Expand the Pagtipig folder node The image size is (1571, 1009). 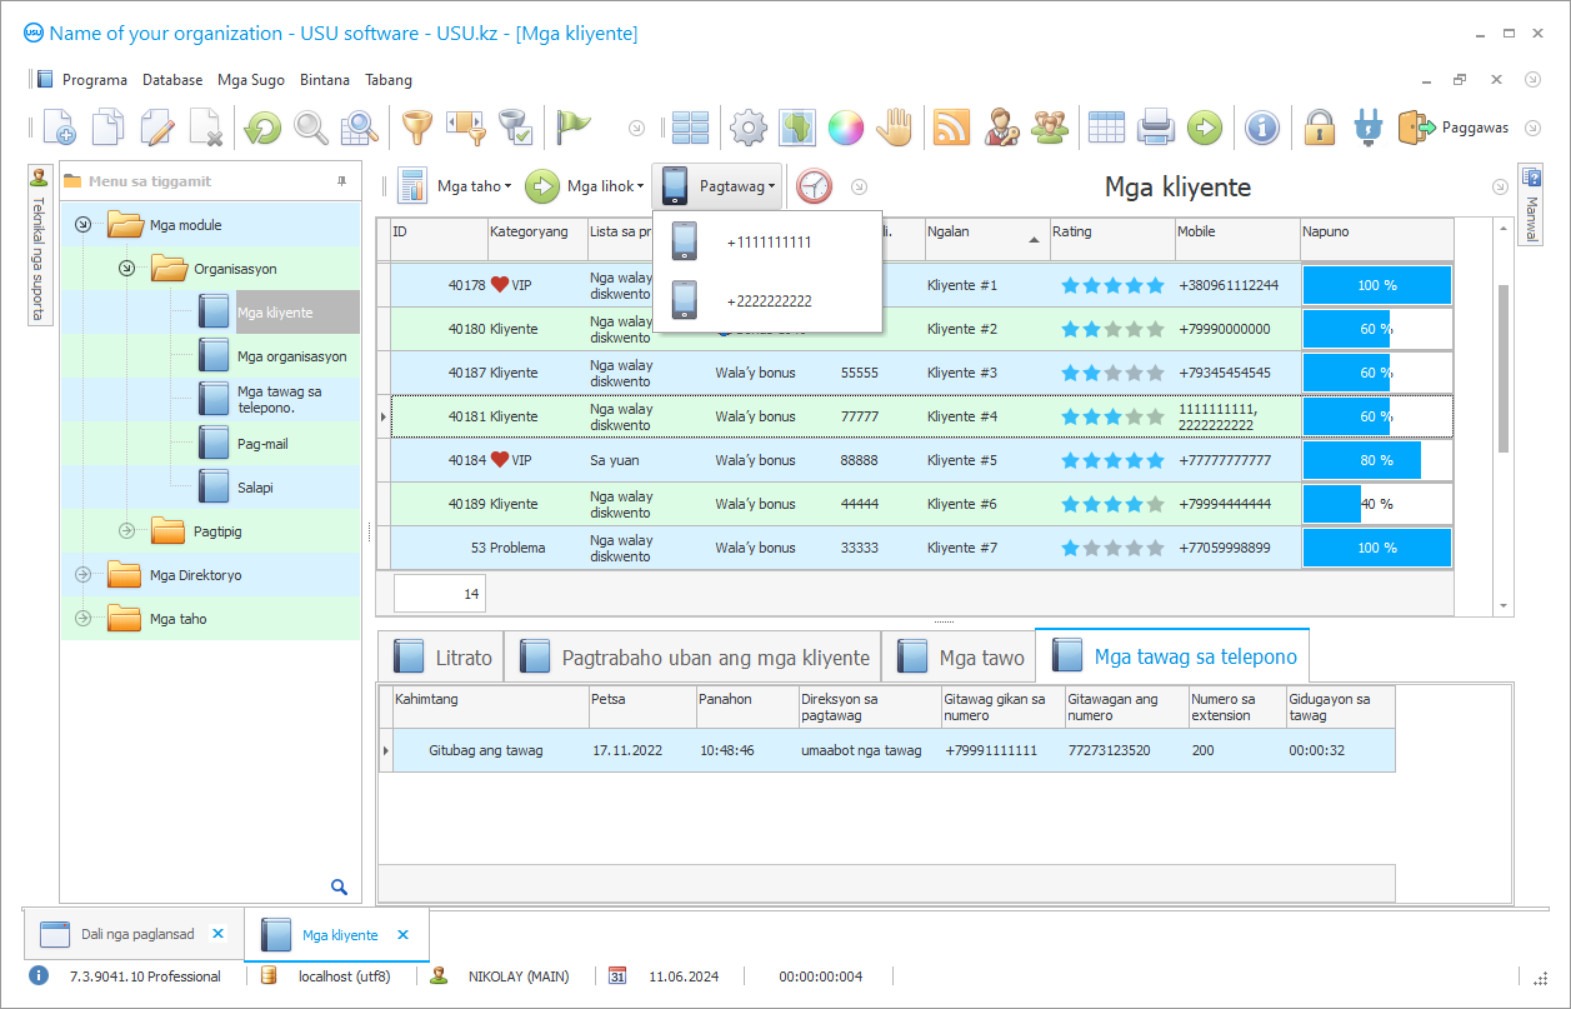click(127, 531)
